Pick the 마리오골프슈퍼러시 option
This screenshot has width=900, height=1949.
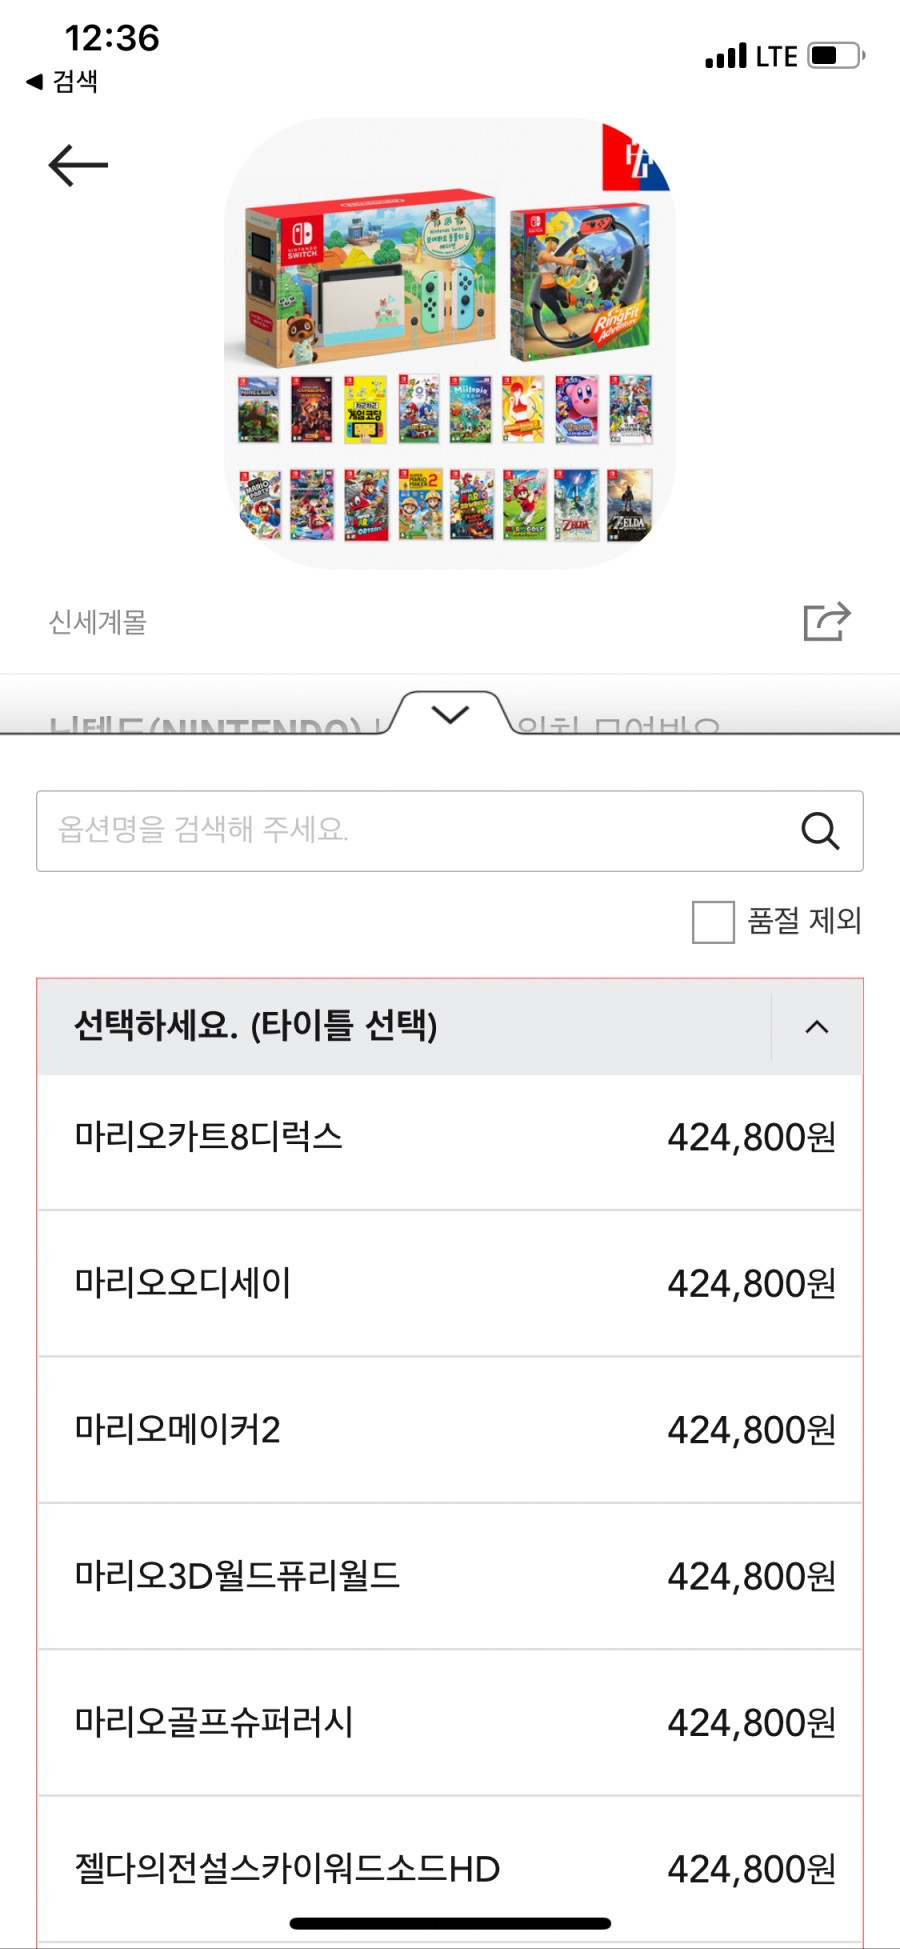450,1722
